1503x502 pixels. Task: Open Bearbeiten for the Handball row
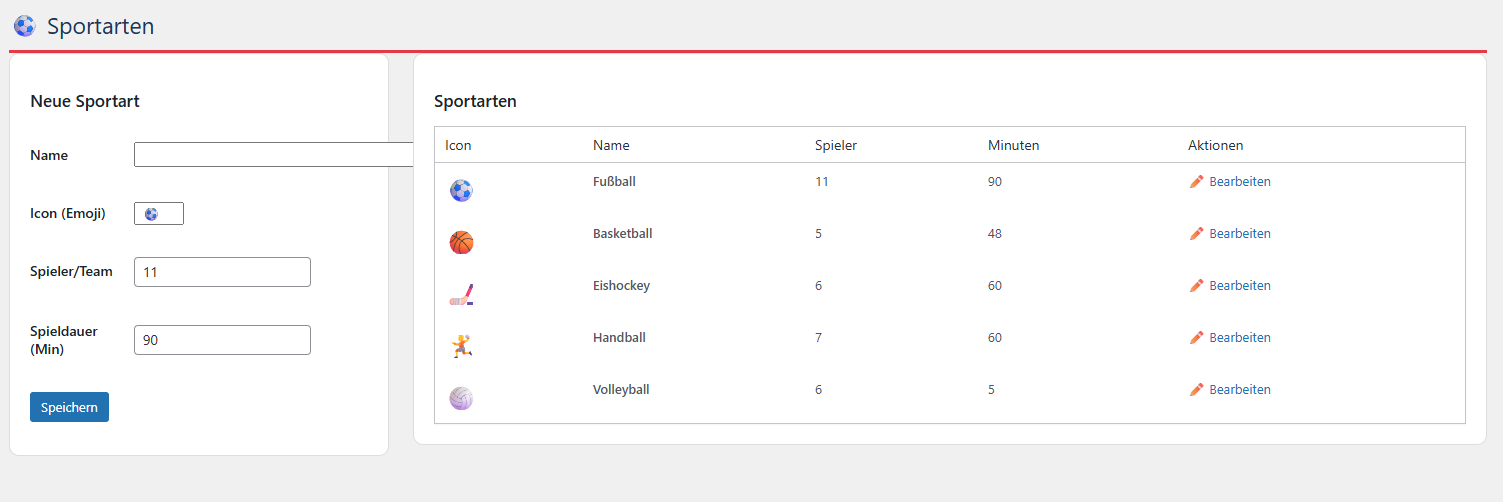(1239, 338)
